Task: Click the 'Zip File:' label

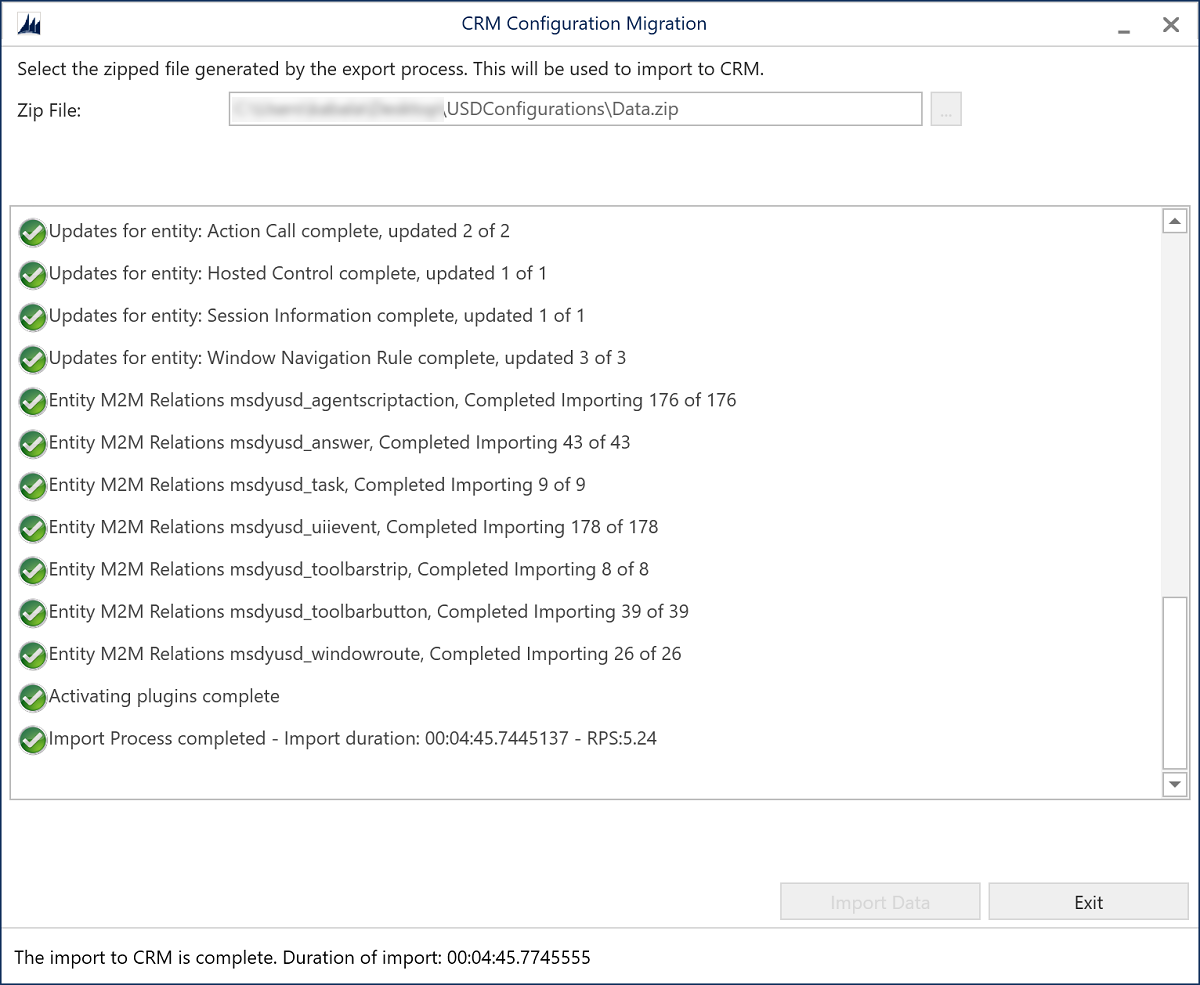Action: (49, 110)
